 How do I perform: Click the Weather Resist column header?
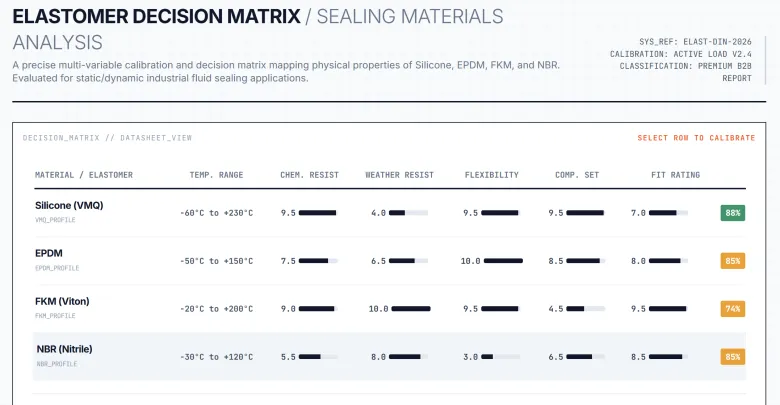399,175
